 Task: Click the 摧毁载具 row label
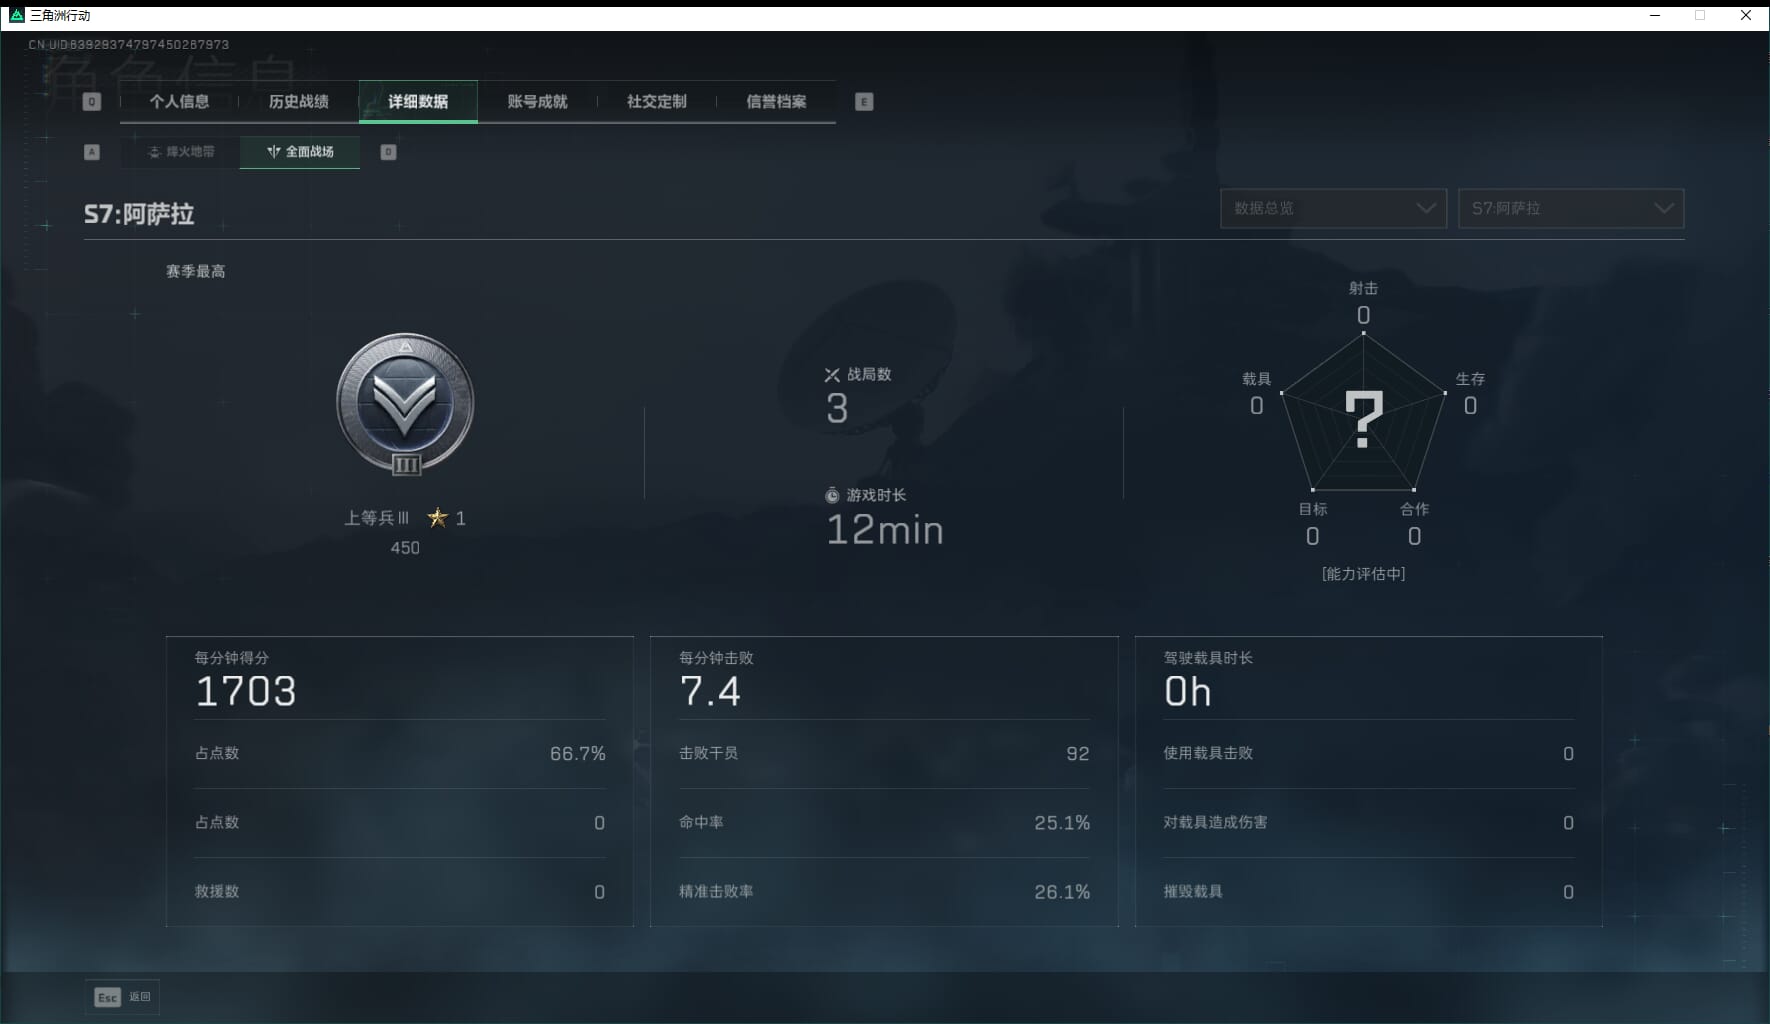[1193, 892]
